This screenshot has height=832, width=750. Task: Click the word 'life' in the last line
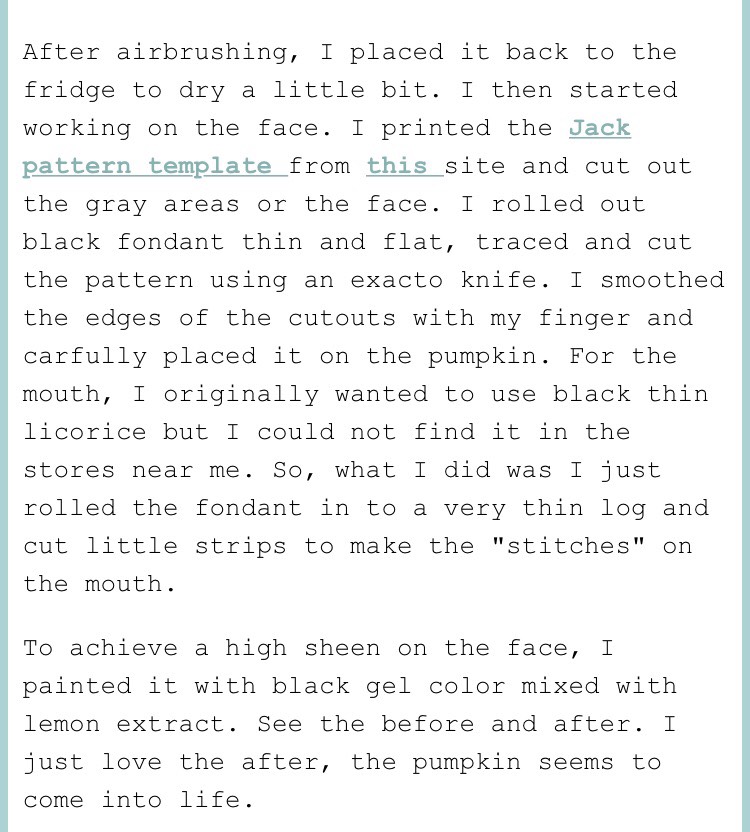tap(209, 801)
